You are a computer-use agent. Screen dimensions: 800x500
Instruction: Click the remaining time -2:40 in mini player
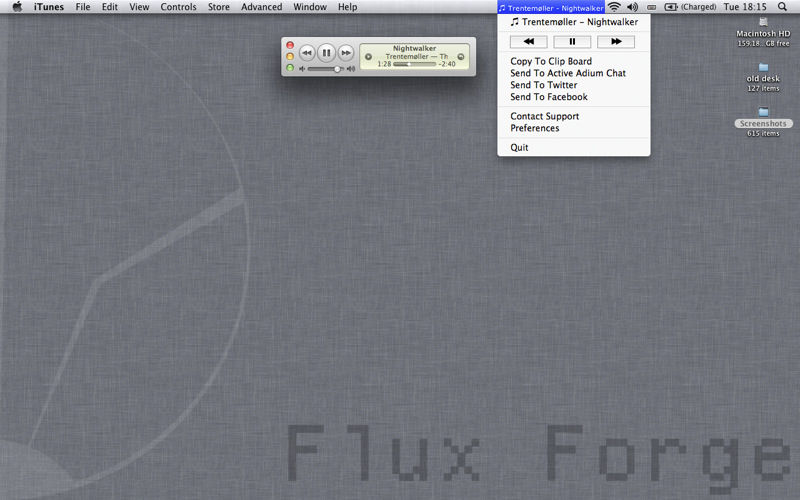pos(447,64)
